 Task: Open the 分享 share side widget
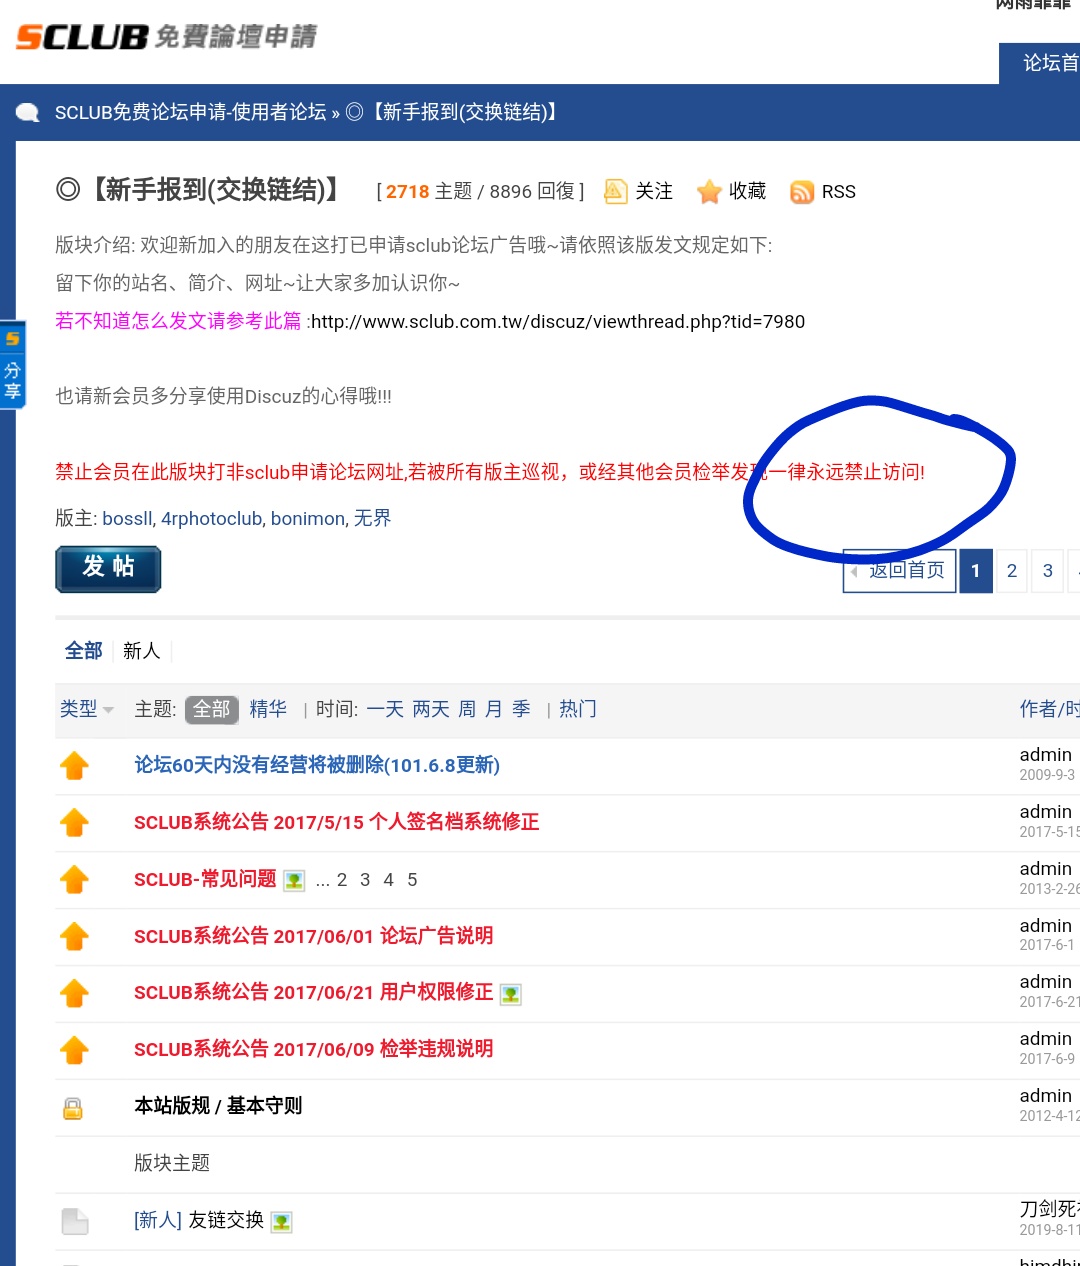coord(12,364)
